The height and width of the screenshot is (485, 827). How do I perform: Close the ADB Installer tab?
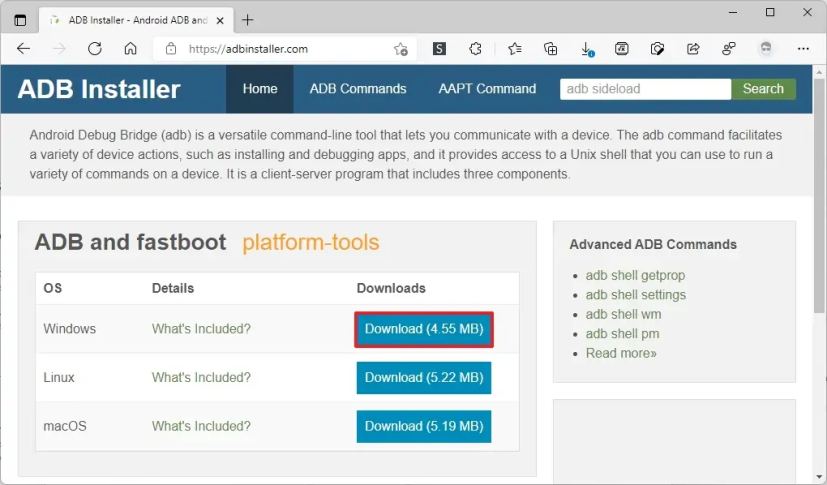tap(220, 21)
